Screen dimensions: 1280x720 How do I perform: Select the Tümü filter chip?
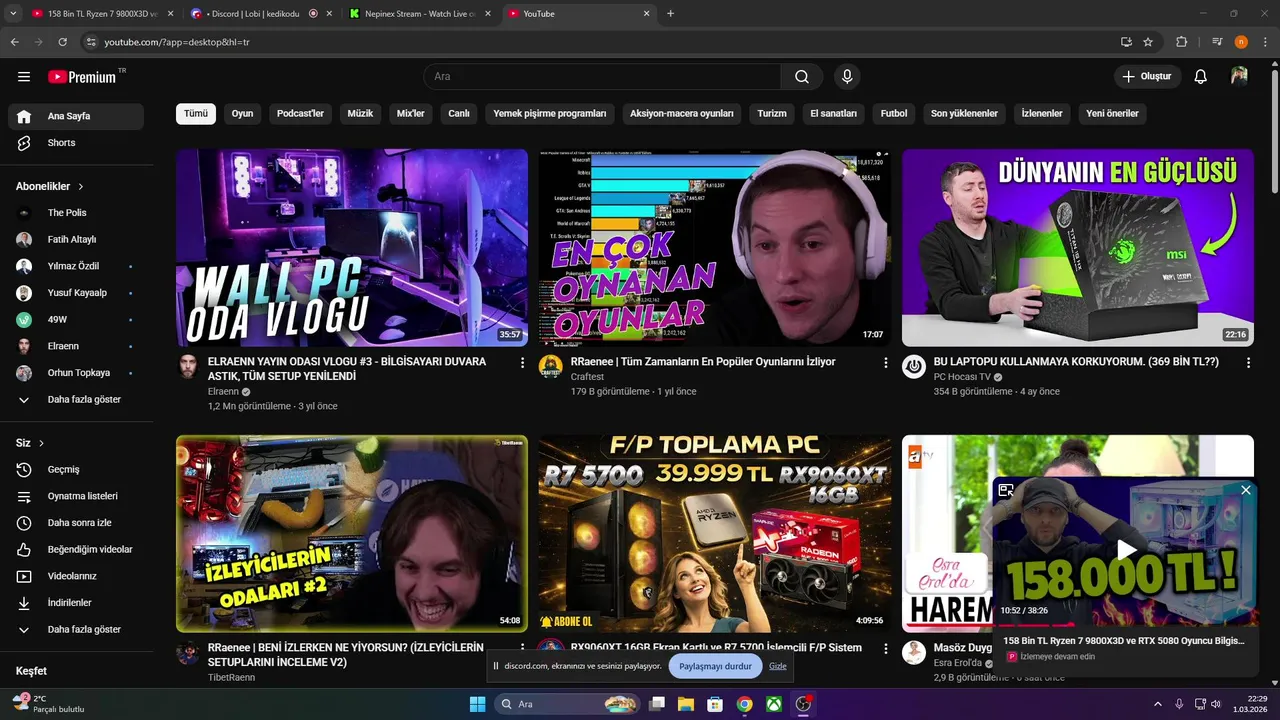point(196,114)
